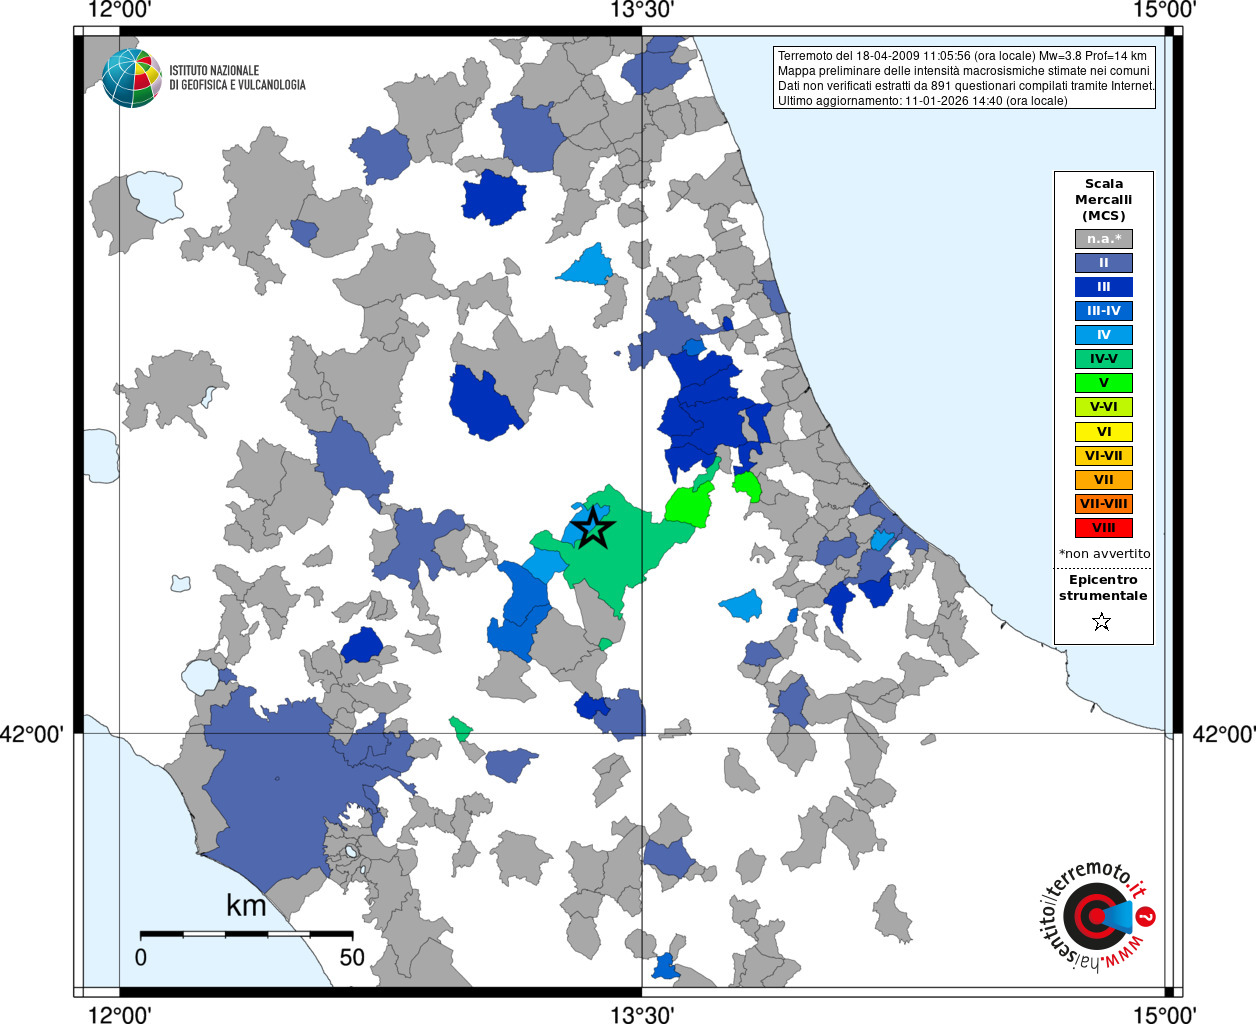The height and width of the screenshot is (1024, 1256).
Task: Click 'Istituto Nazionale di Geofisica e Vulcanologia' text
Action: [x=237, y=78]
